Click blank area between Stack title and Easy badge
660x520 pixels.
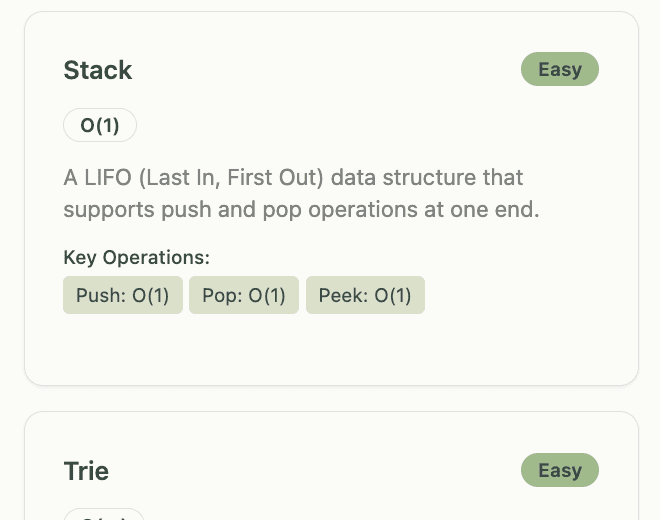330,70
